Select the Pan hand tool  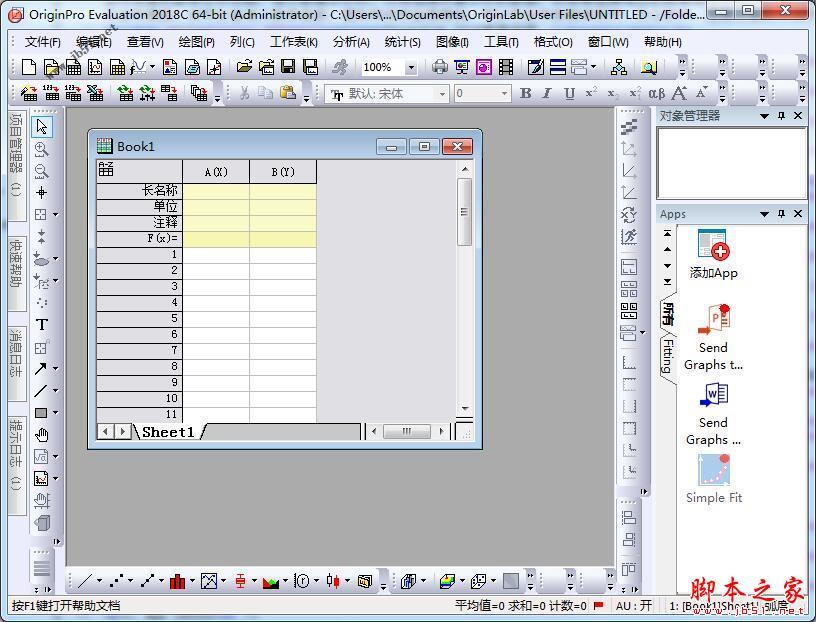pyautogui.click(x=42, y=435)
